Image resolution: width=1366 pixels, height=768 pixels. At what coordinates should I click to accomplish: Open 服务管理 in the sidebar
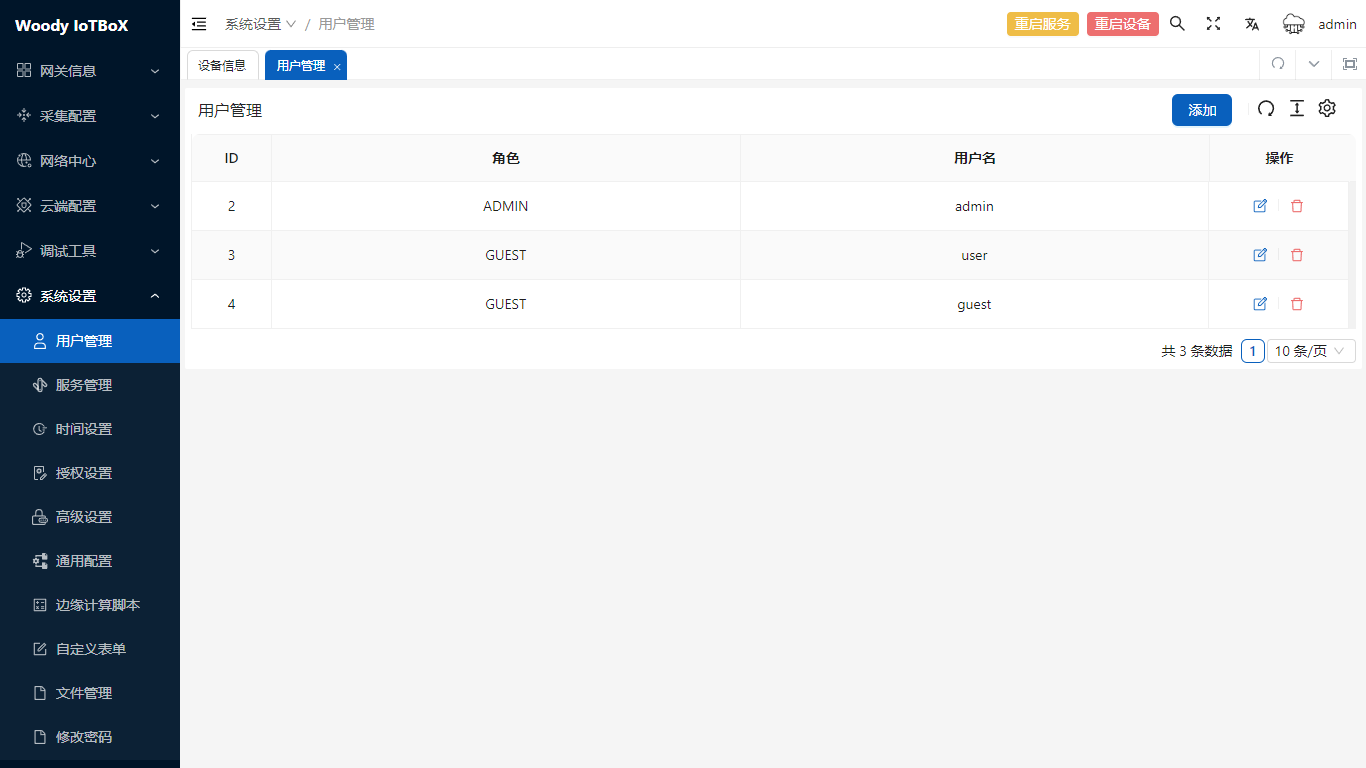84,385
